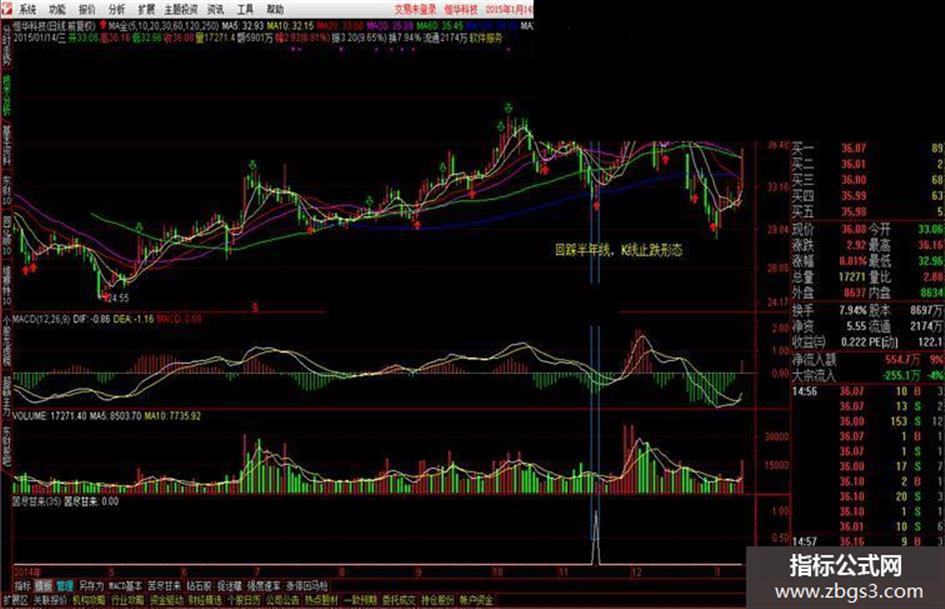Switch to the 涨停回马枪 template tab
This screenshot has height=609, width=945.
tap(307, 585)
